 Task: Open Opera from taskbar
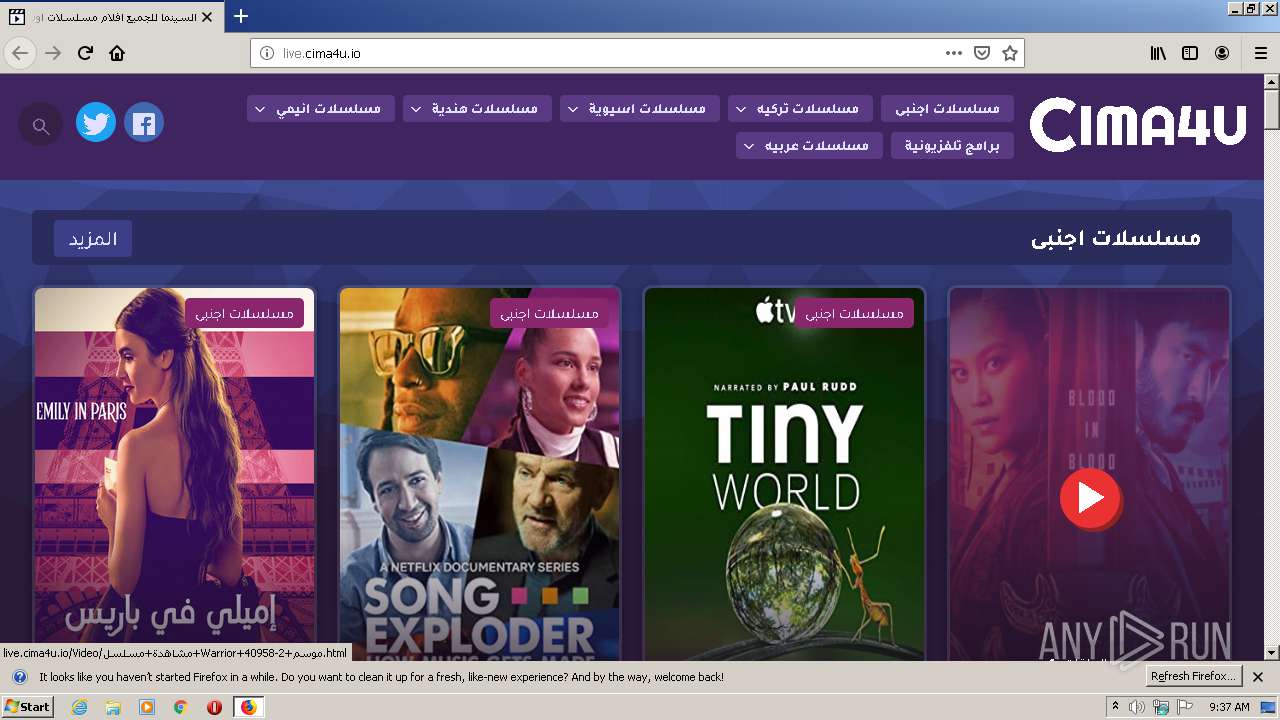214,707
